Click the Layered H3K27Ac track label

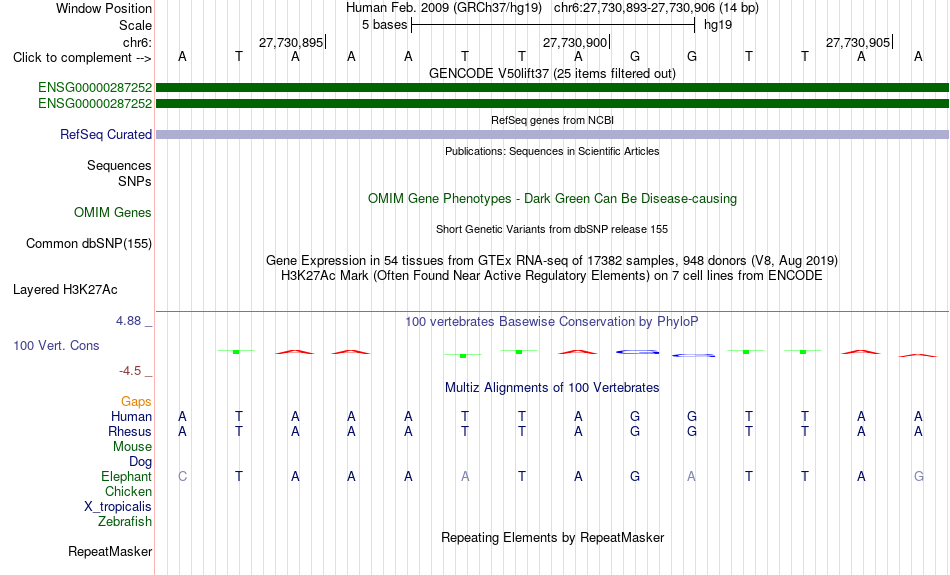point(65,290)
